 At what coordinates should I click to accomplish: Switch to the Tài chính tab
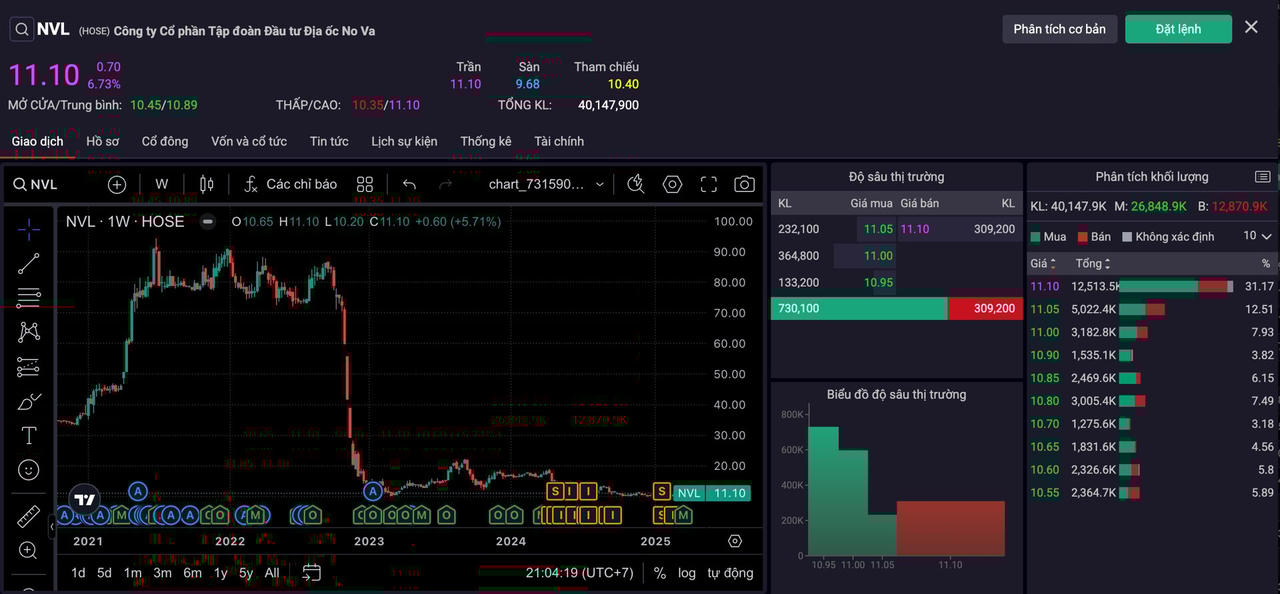point(559,141)
